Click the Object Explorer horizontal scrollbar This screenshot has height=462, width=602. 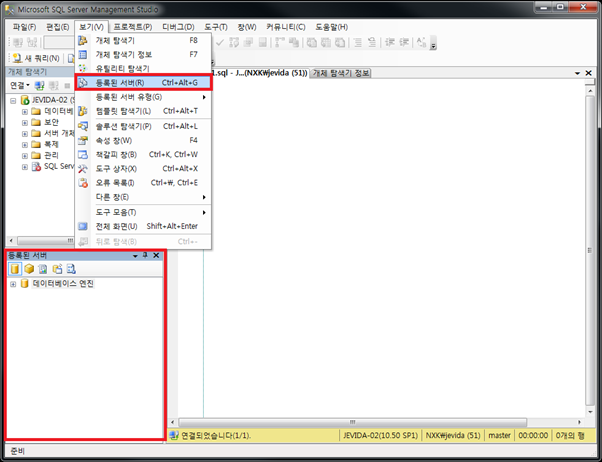click(x=45, y=241)
